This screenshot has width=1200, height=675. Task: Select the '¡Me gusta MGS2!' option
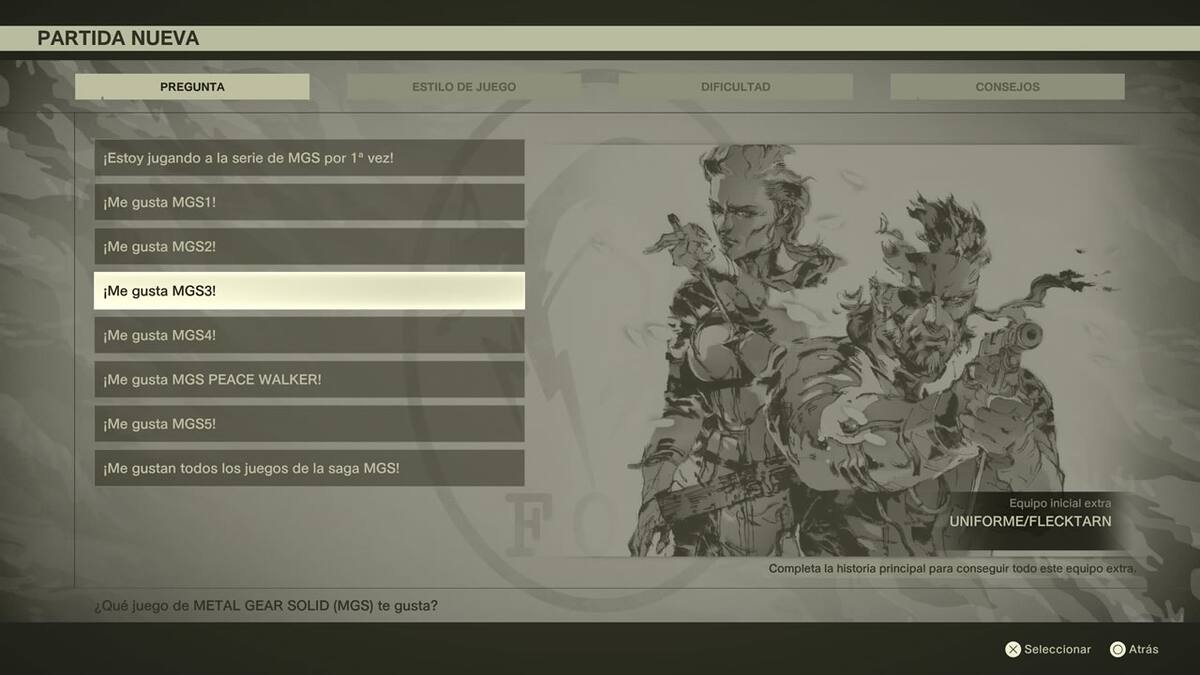click(309, 247)
